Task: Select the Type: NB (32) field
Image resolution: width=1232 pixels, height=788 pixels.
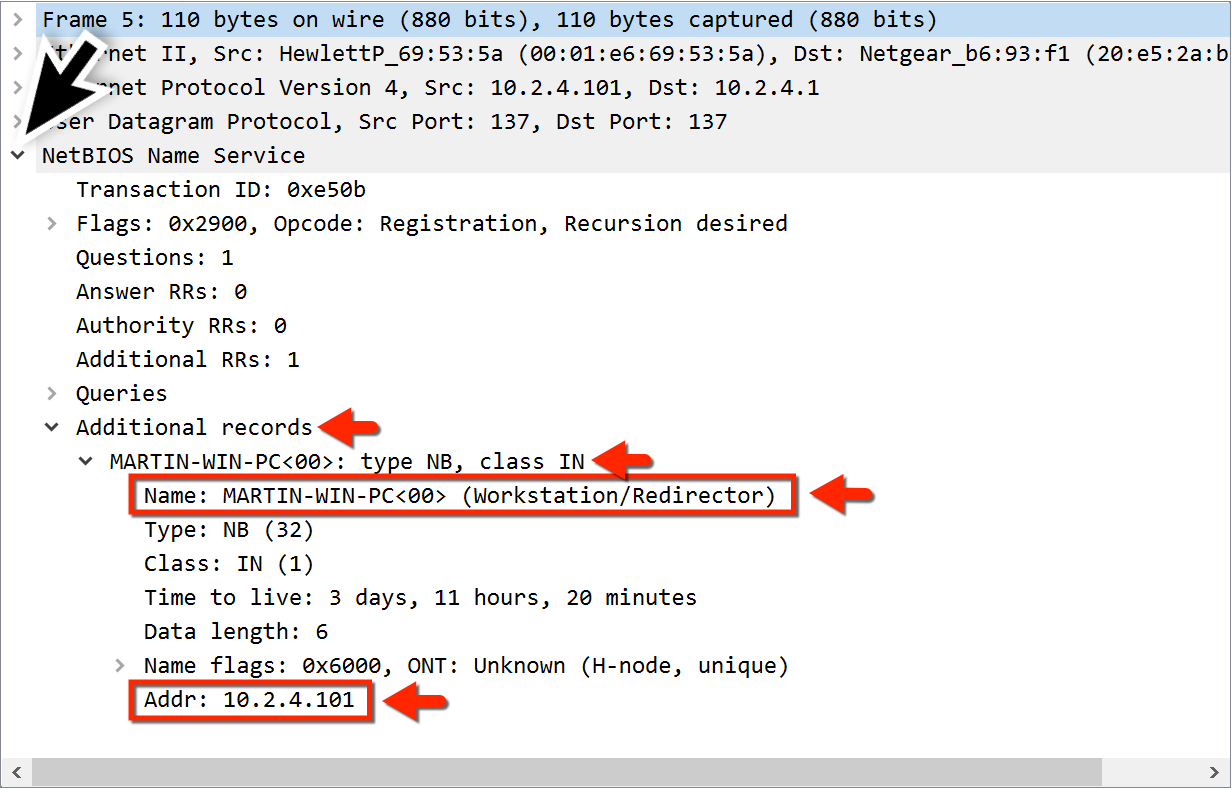Action: [x=229, y=530]
